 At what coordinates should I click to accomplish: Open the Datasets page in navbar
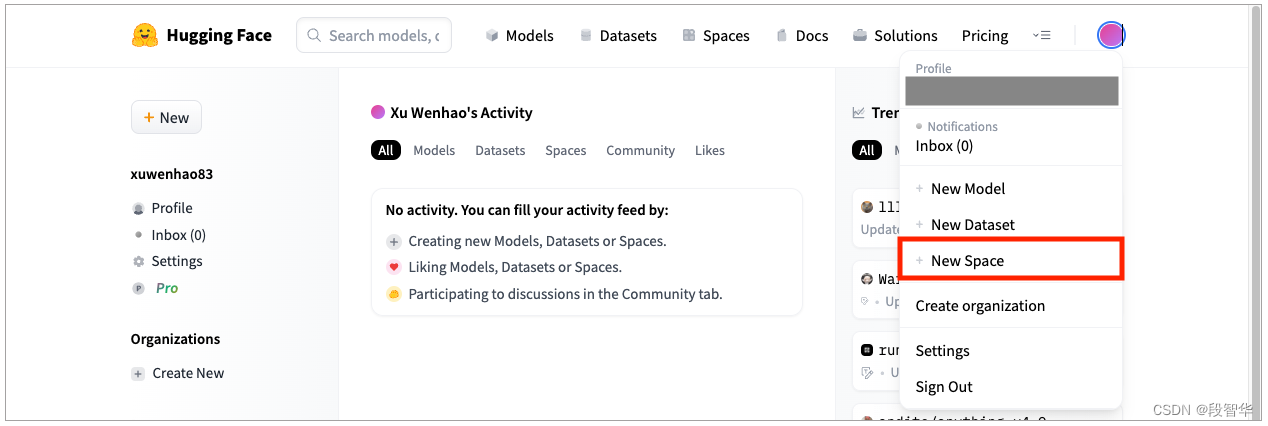click(x=618, y=35)
